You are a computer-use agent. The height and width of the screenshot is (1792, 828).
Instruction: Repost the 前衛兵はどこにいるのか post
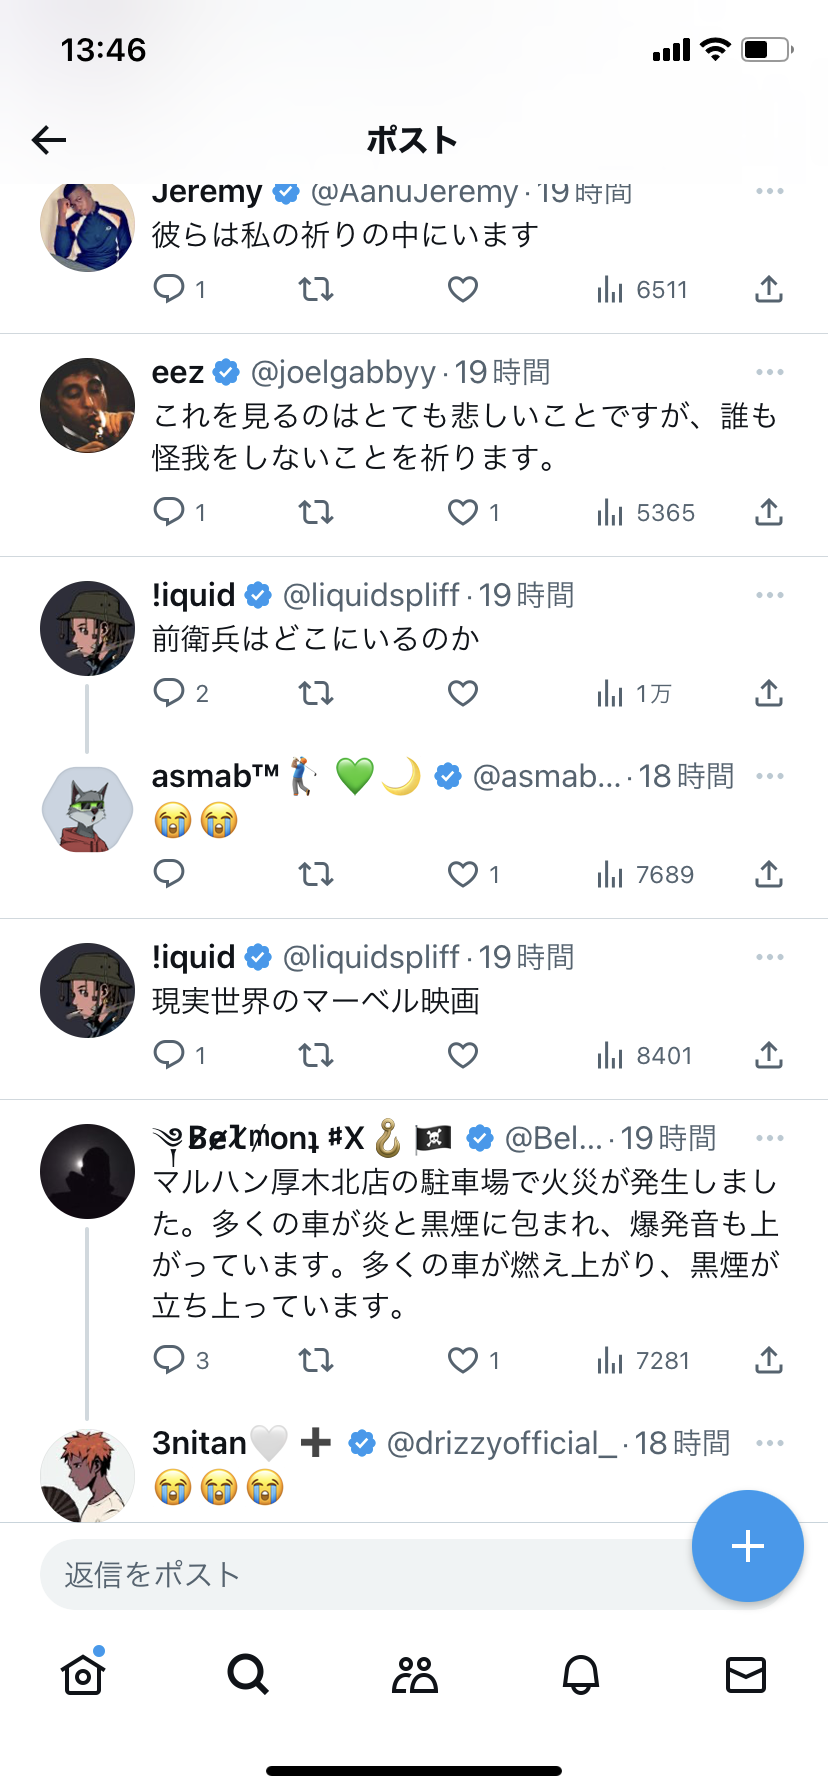(x=316, y=694)
